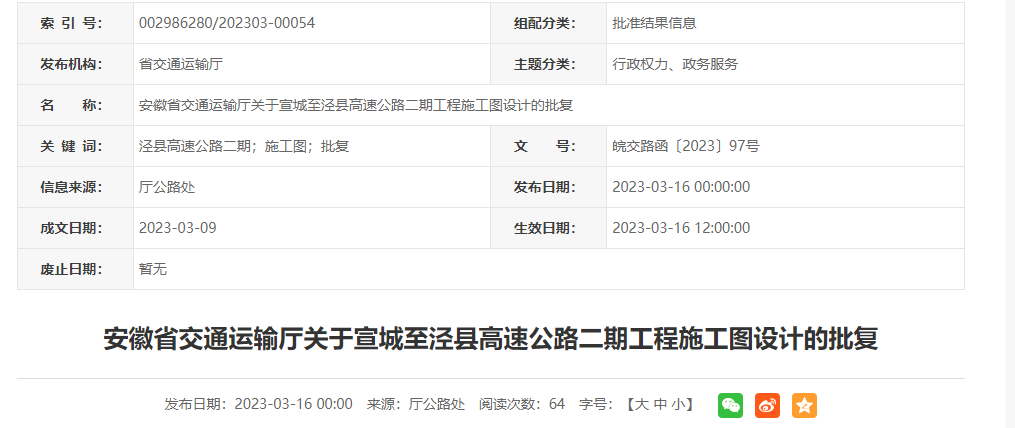The width and height of the screenshot is (1015, 428).
Task: Click the 发布机构 label cell
Action: [75, 64]
